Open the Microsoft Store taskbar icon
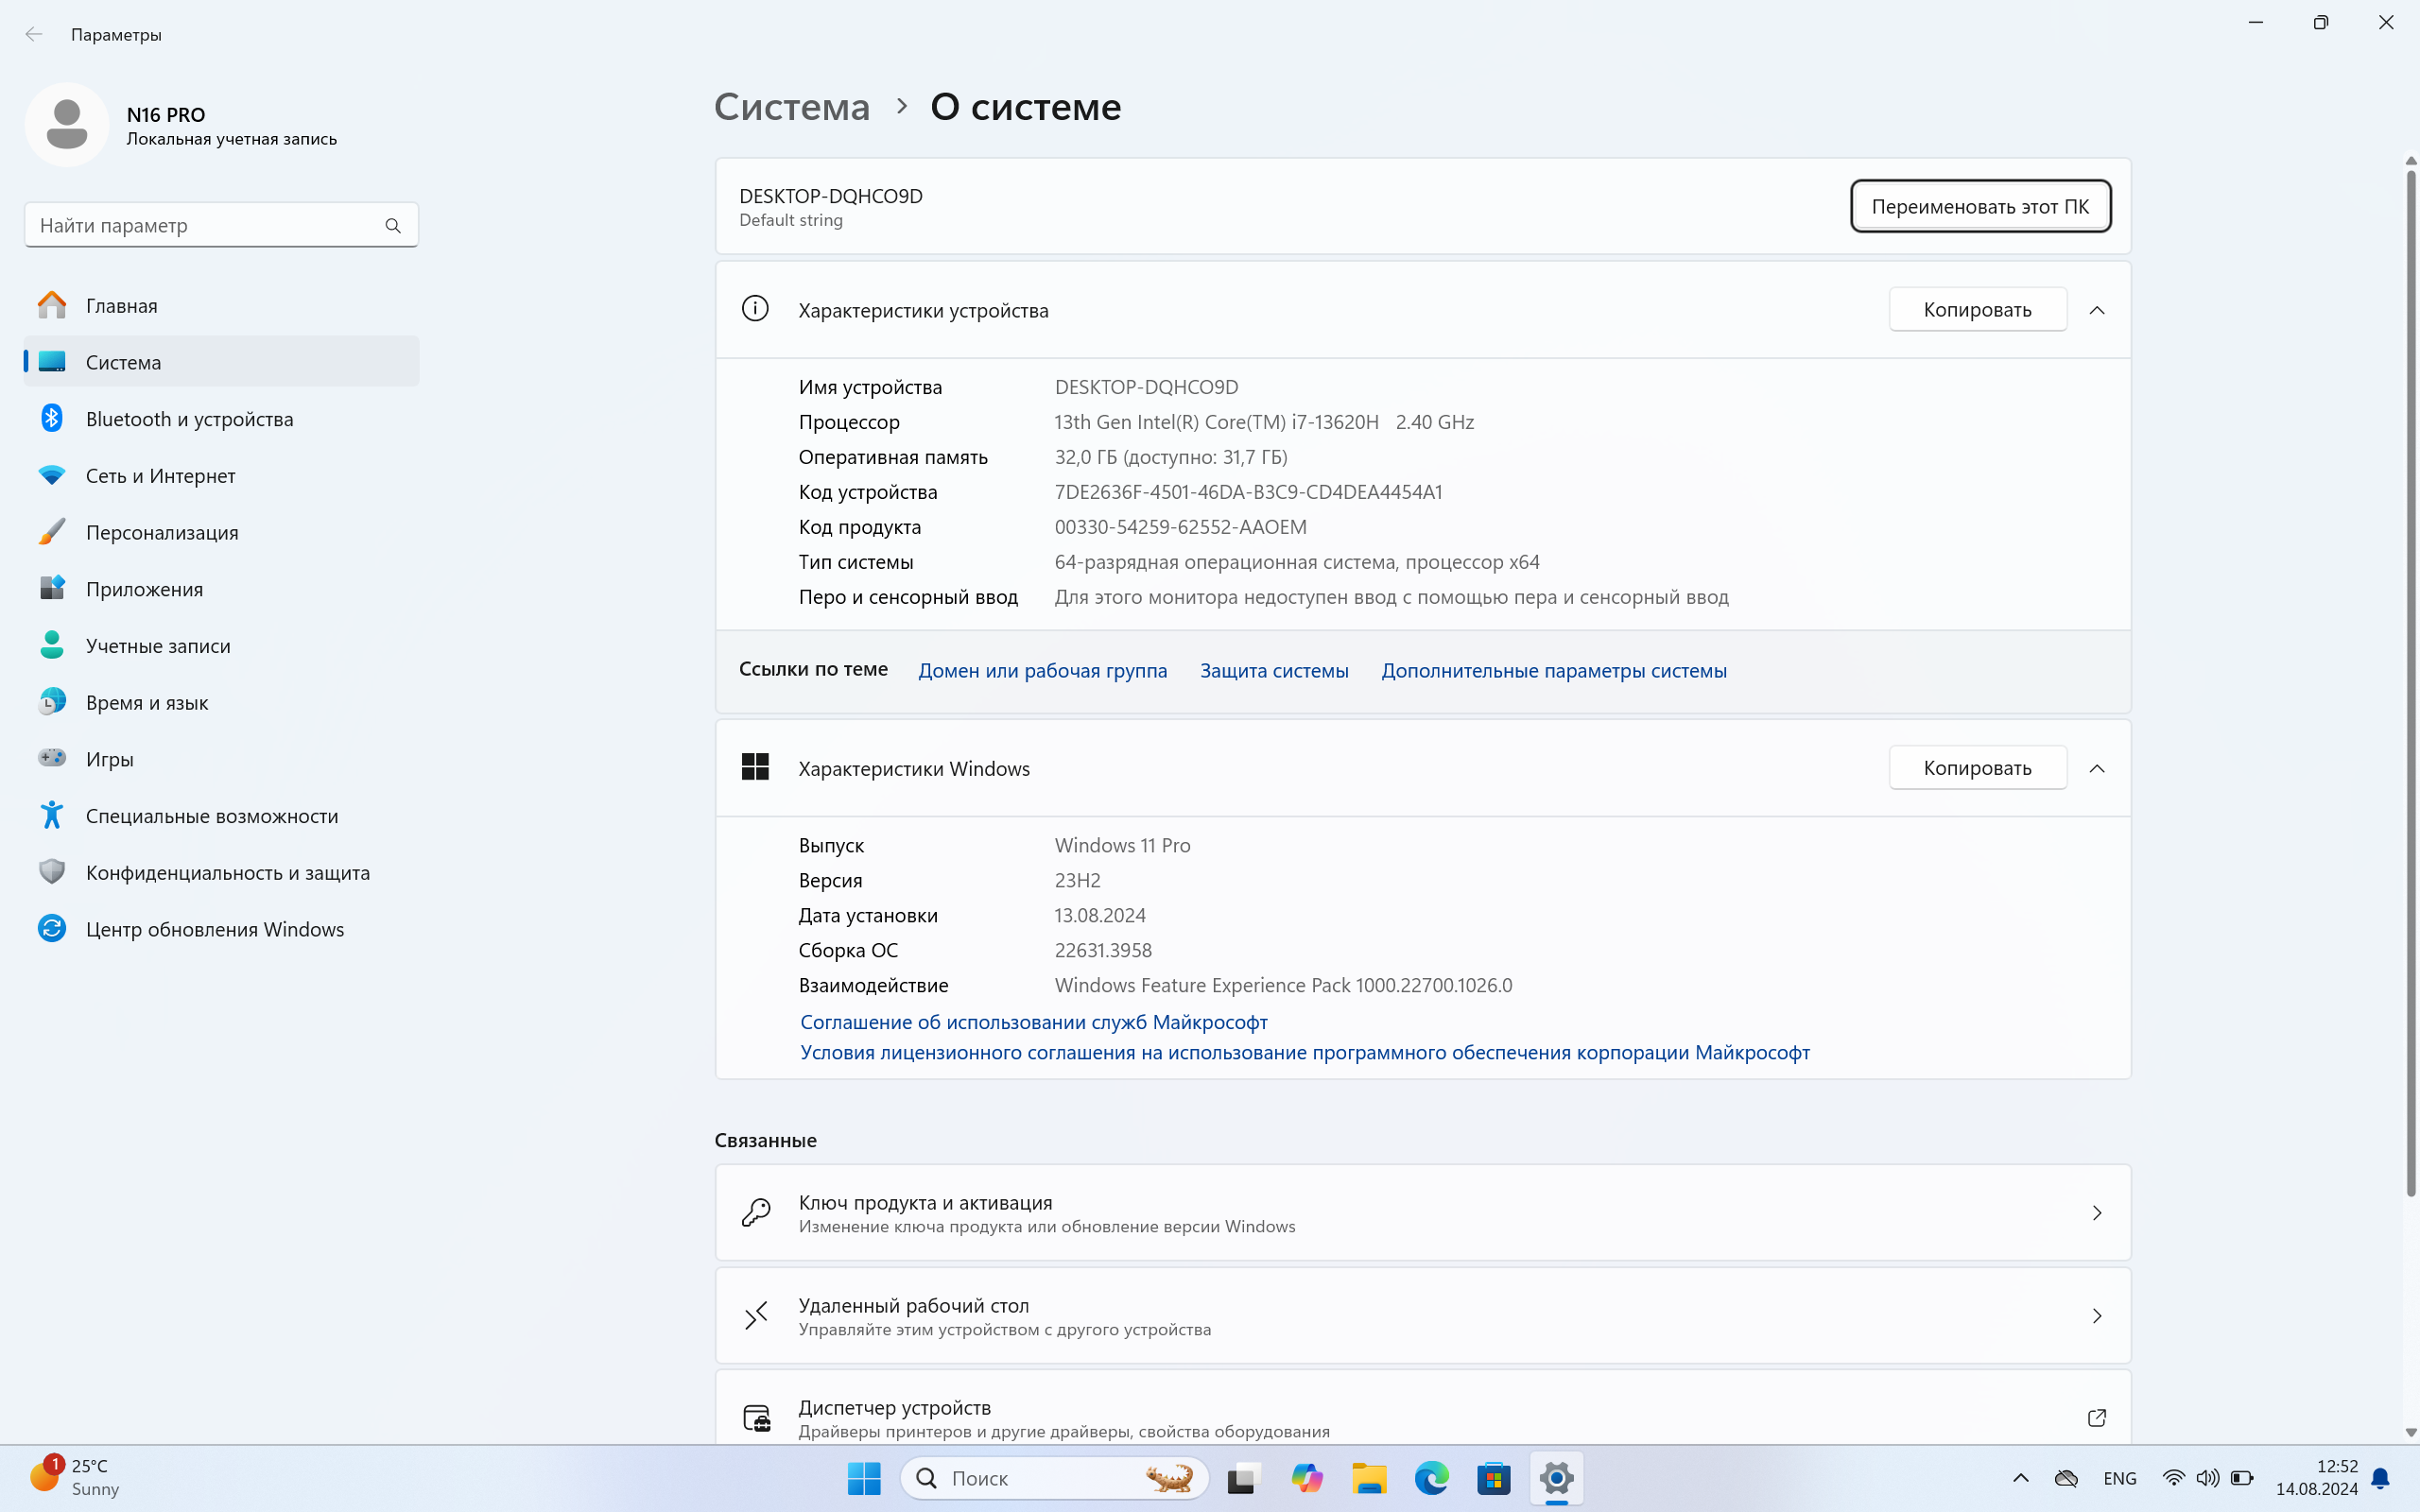The width and height of the screenshot is (2420, 1512). click(1493, 1477)
